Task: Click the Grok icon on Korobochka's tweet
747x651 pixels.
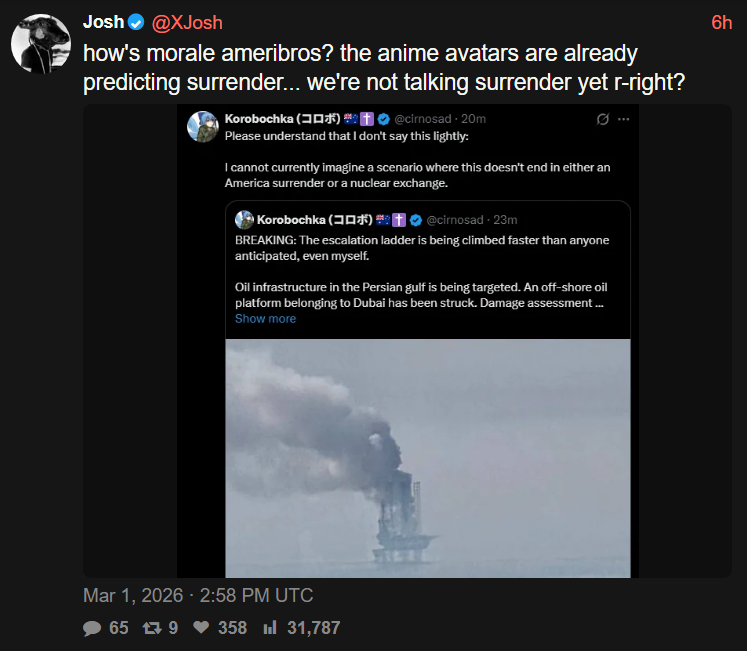Action: click(603, 119)
